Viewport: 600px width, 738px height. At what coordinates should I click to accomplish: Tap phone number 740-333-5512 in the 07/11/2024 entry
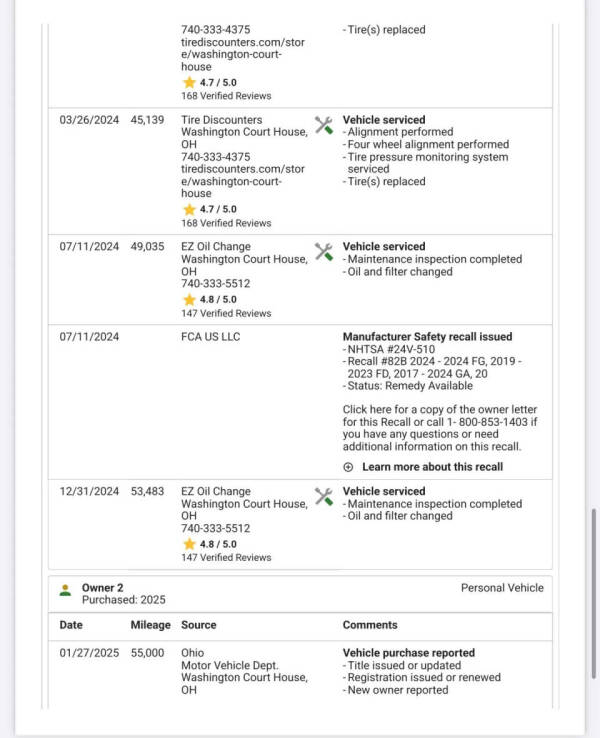pos(216,284)
